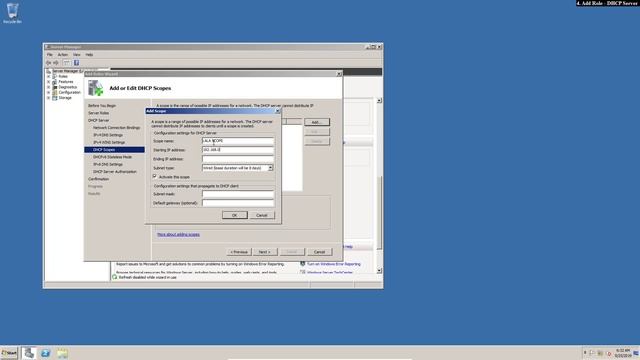
Task: Click Server Manager scrollbar down arrow
Action: click(x=379, y=271)
